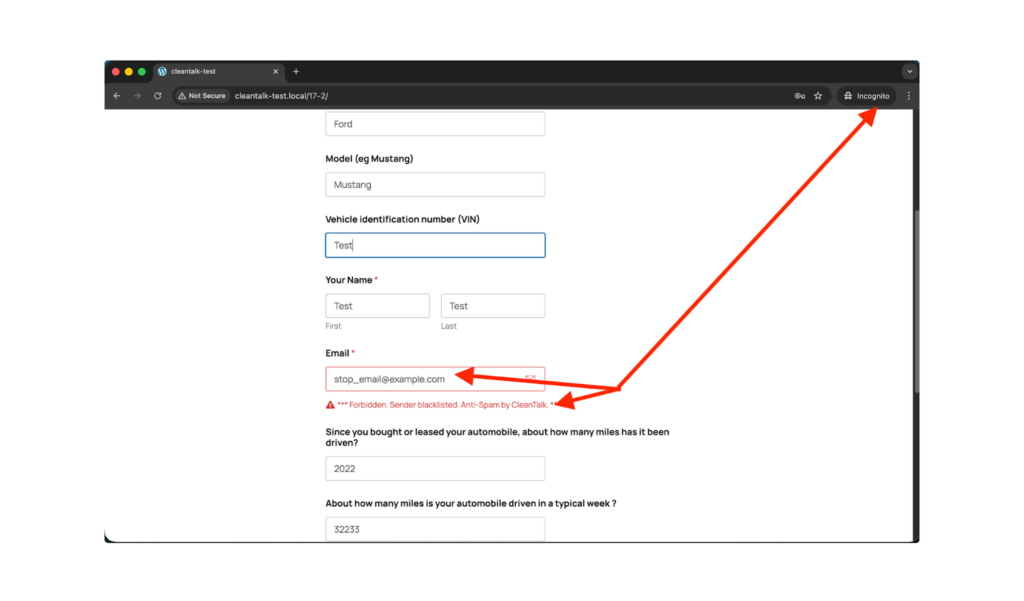Screen dimensions: 1024x601
Task: Focus the Model field containing Mustang
Action: (435, 185)
